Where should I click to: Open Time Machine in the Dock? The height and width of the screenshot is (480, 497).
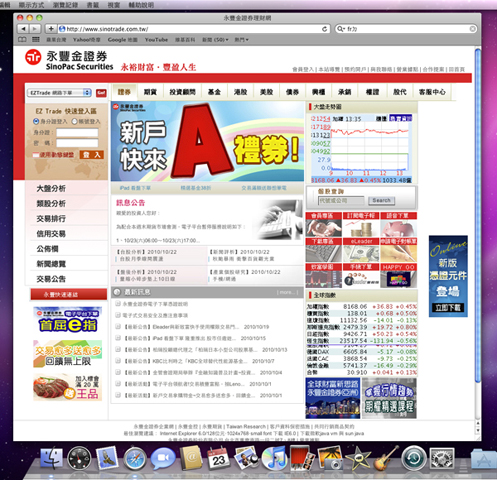[x=414, y=459]
